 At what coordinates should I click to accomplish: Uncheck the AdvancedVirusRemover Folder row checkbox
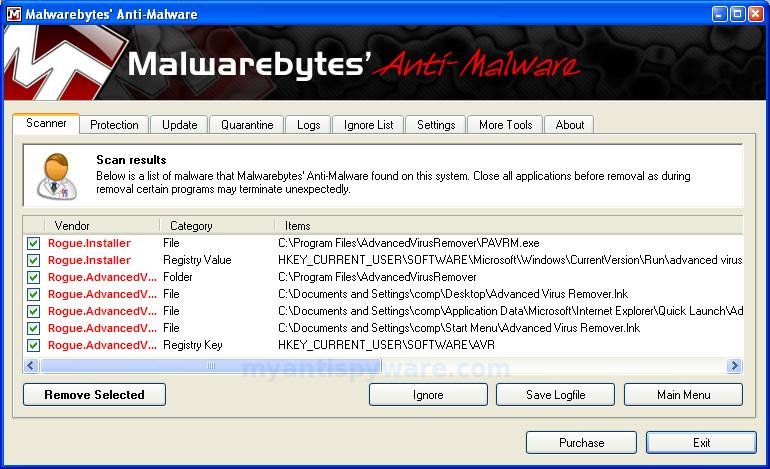click(x=33, y=277)
